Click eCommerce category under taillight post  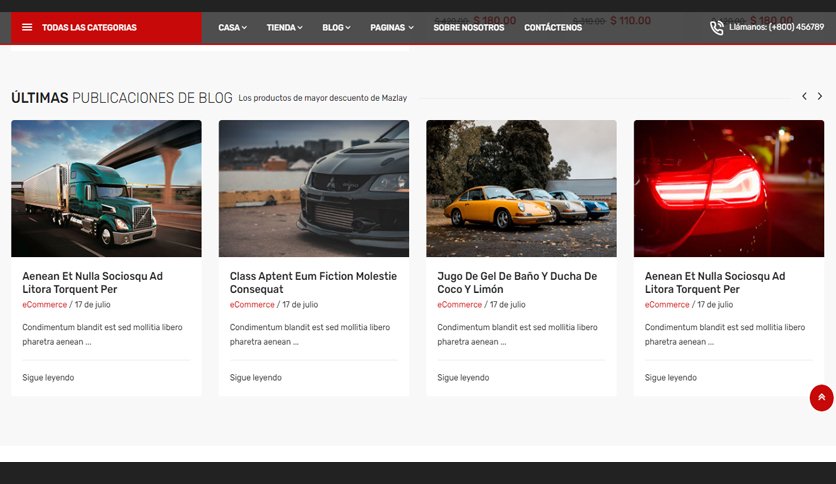[666, 304]
